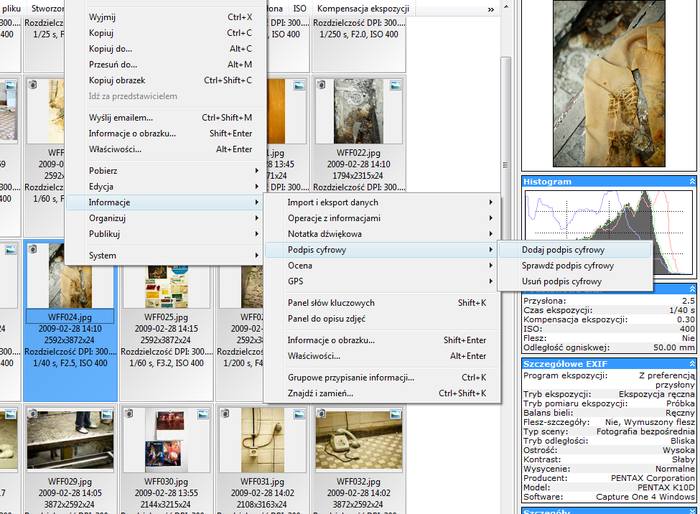Open Panel do opisu zdjęć
700x514 pixels.
click(x=383, y=319)
